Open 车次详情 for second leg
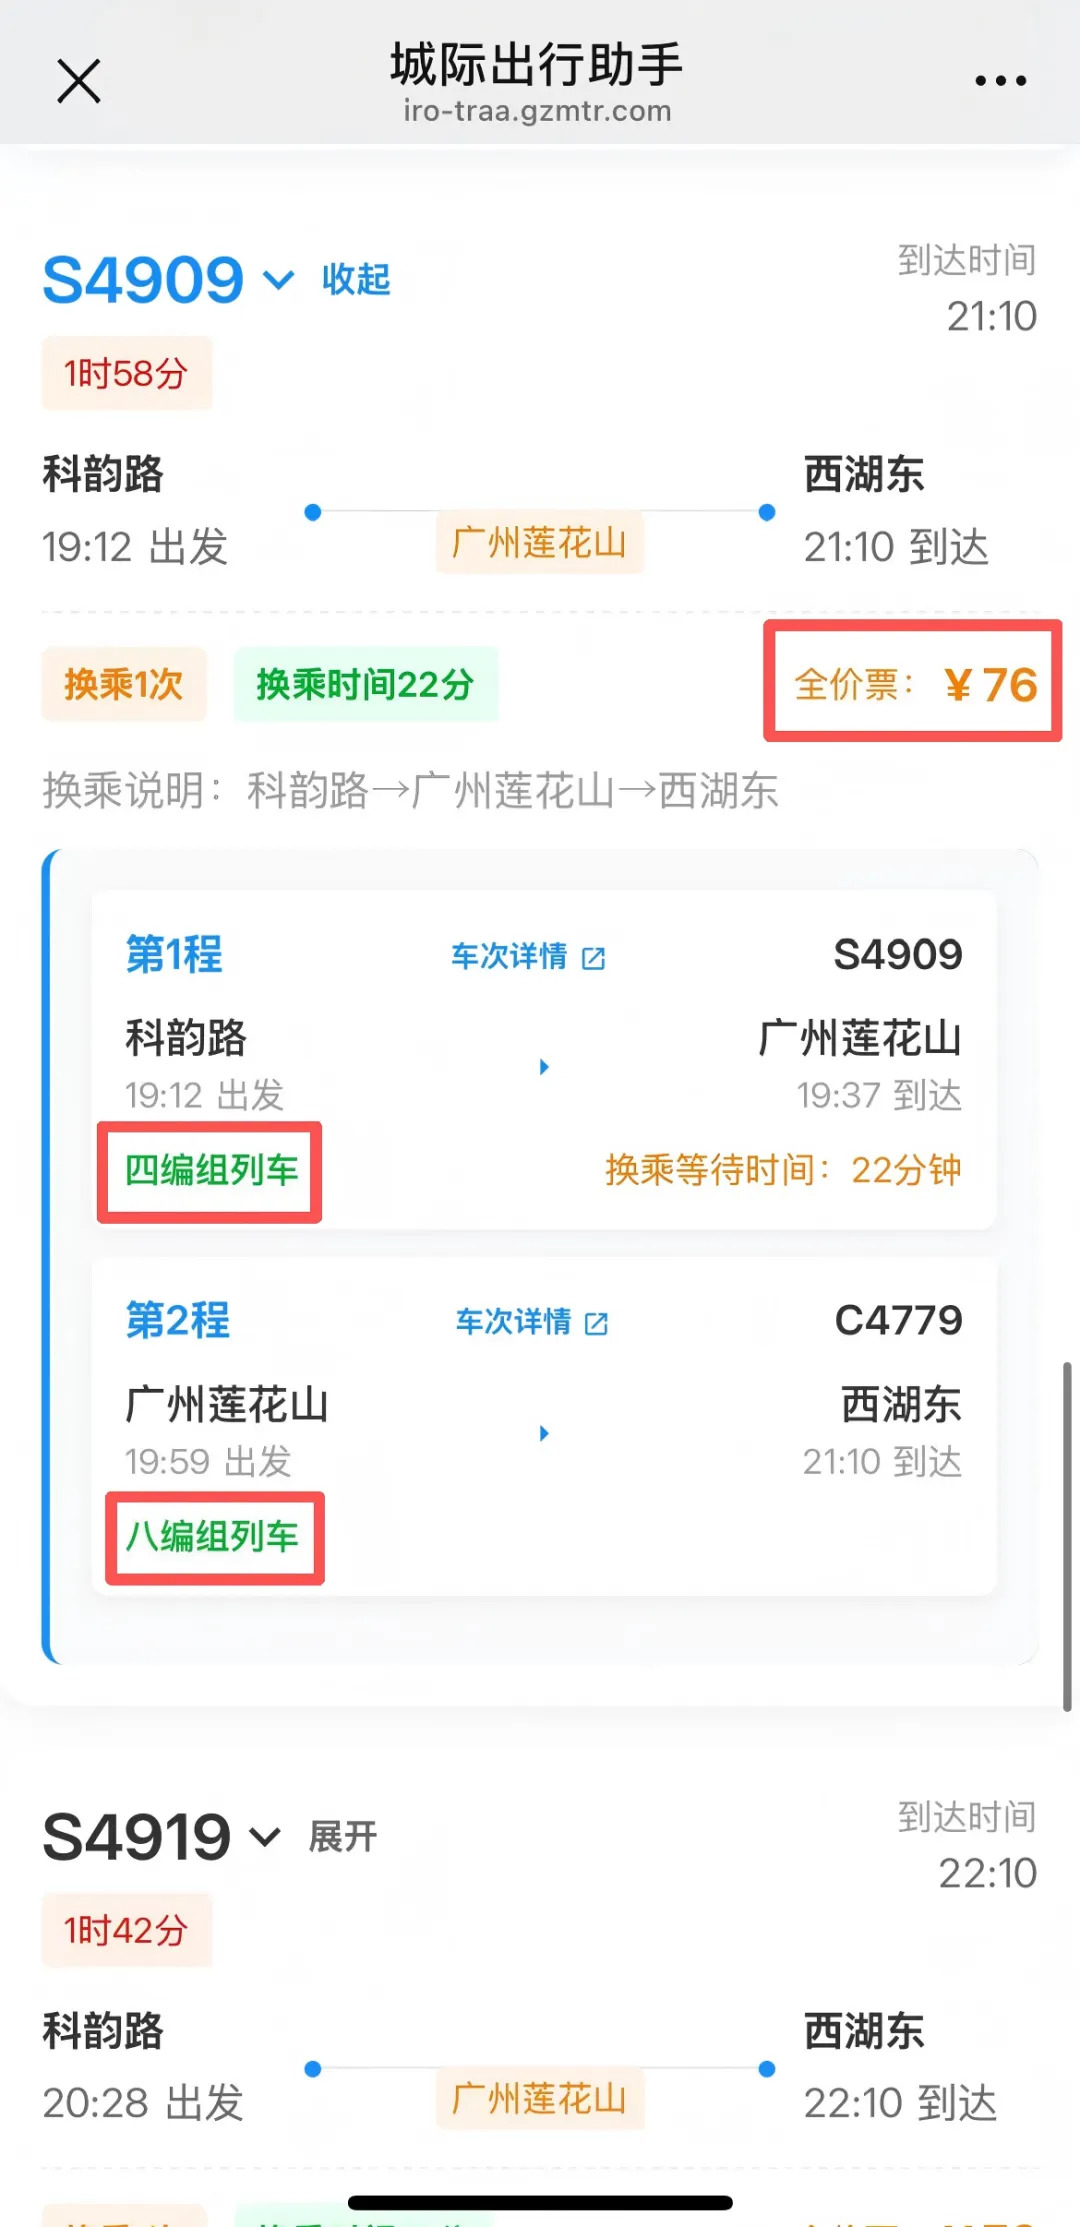 (514, 1322)
